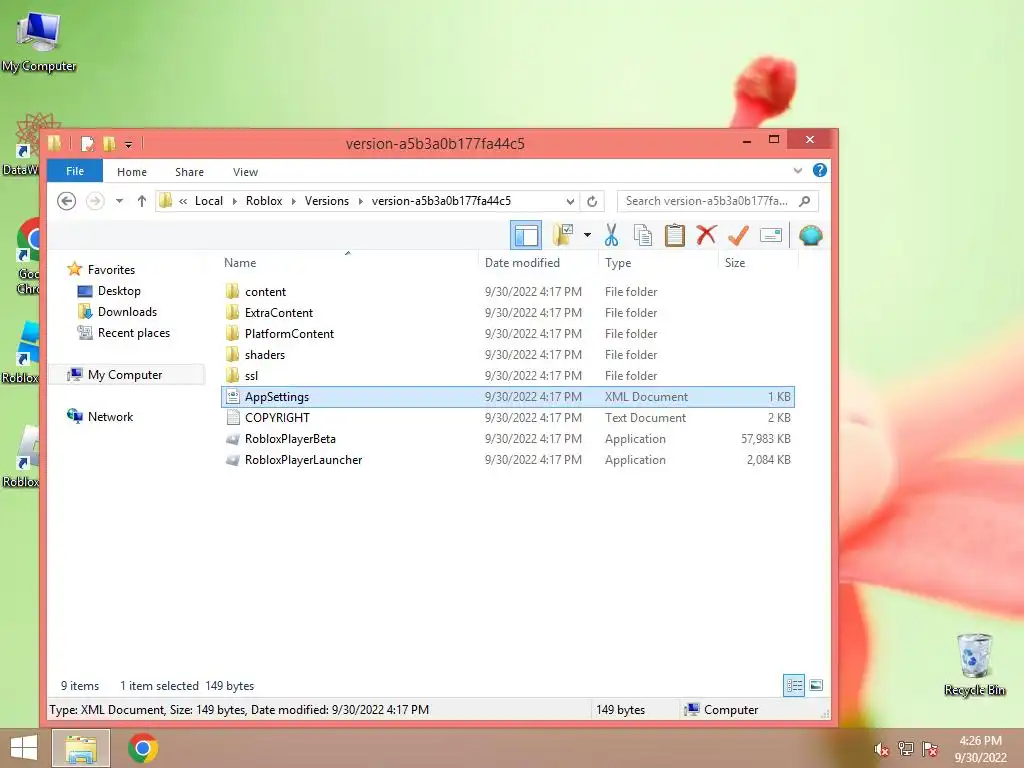Viewport: 1024px width, 768px height.
Task: Select the AppSettings XML file
Action: tap(507, 396)
